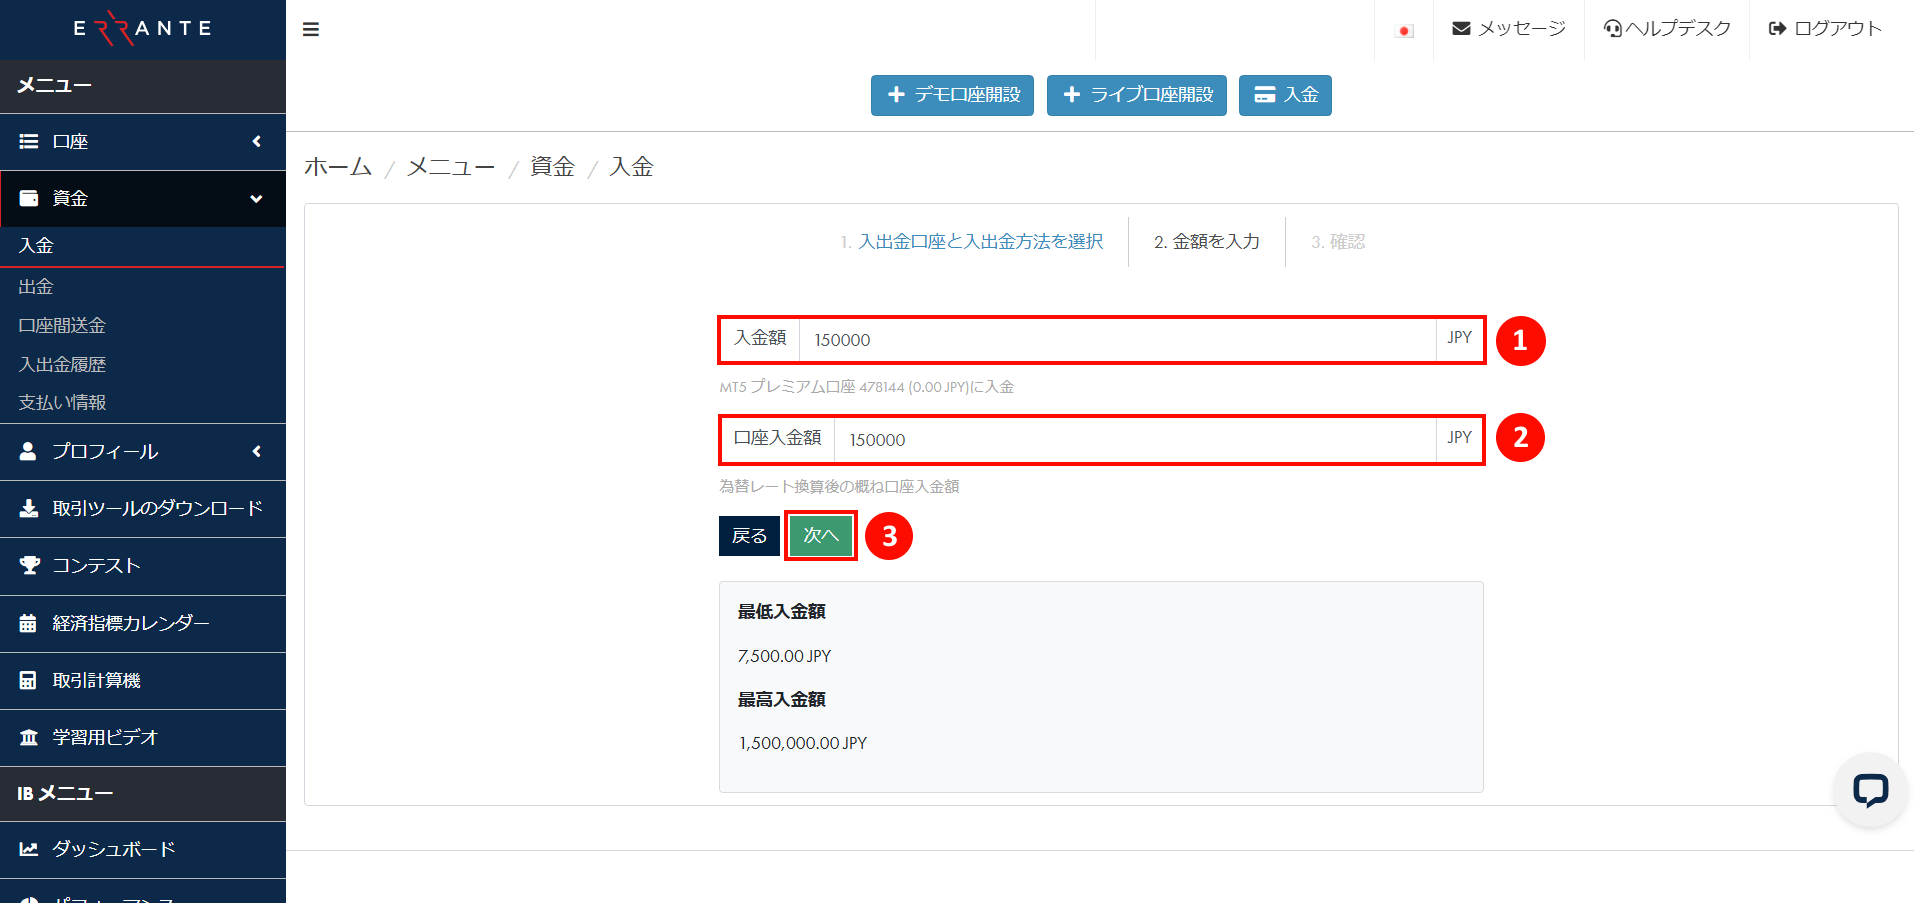Click the 取引計算機 calculator icon
The height and width of the screenshot is (903, 1914).
click(30, 680)
